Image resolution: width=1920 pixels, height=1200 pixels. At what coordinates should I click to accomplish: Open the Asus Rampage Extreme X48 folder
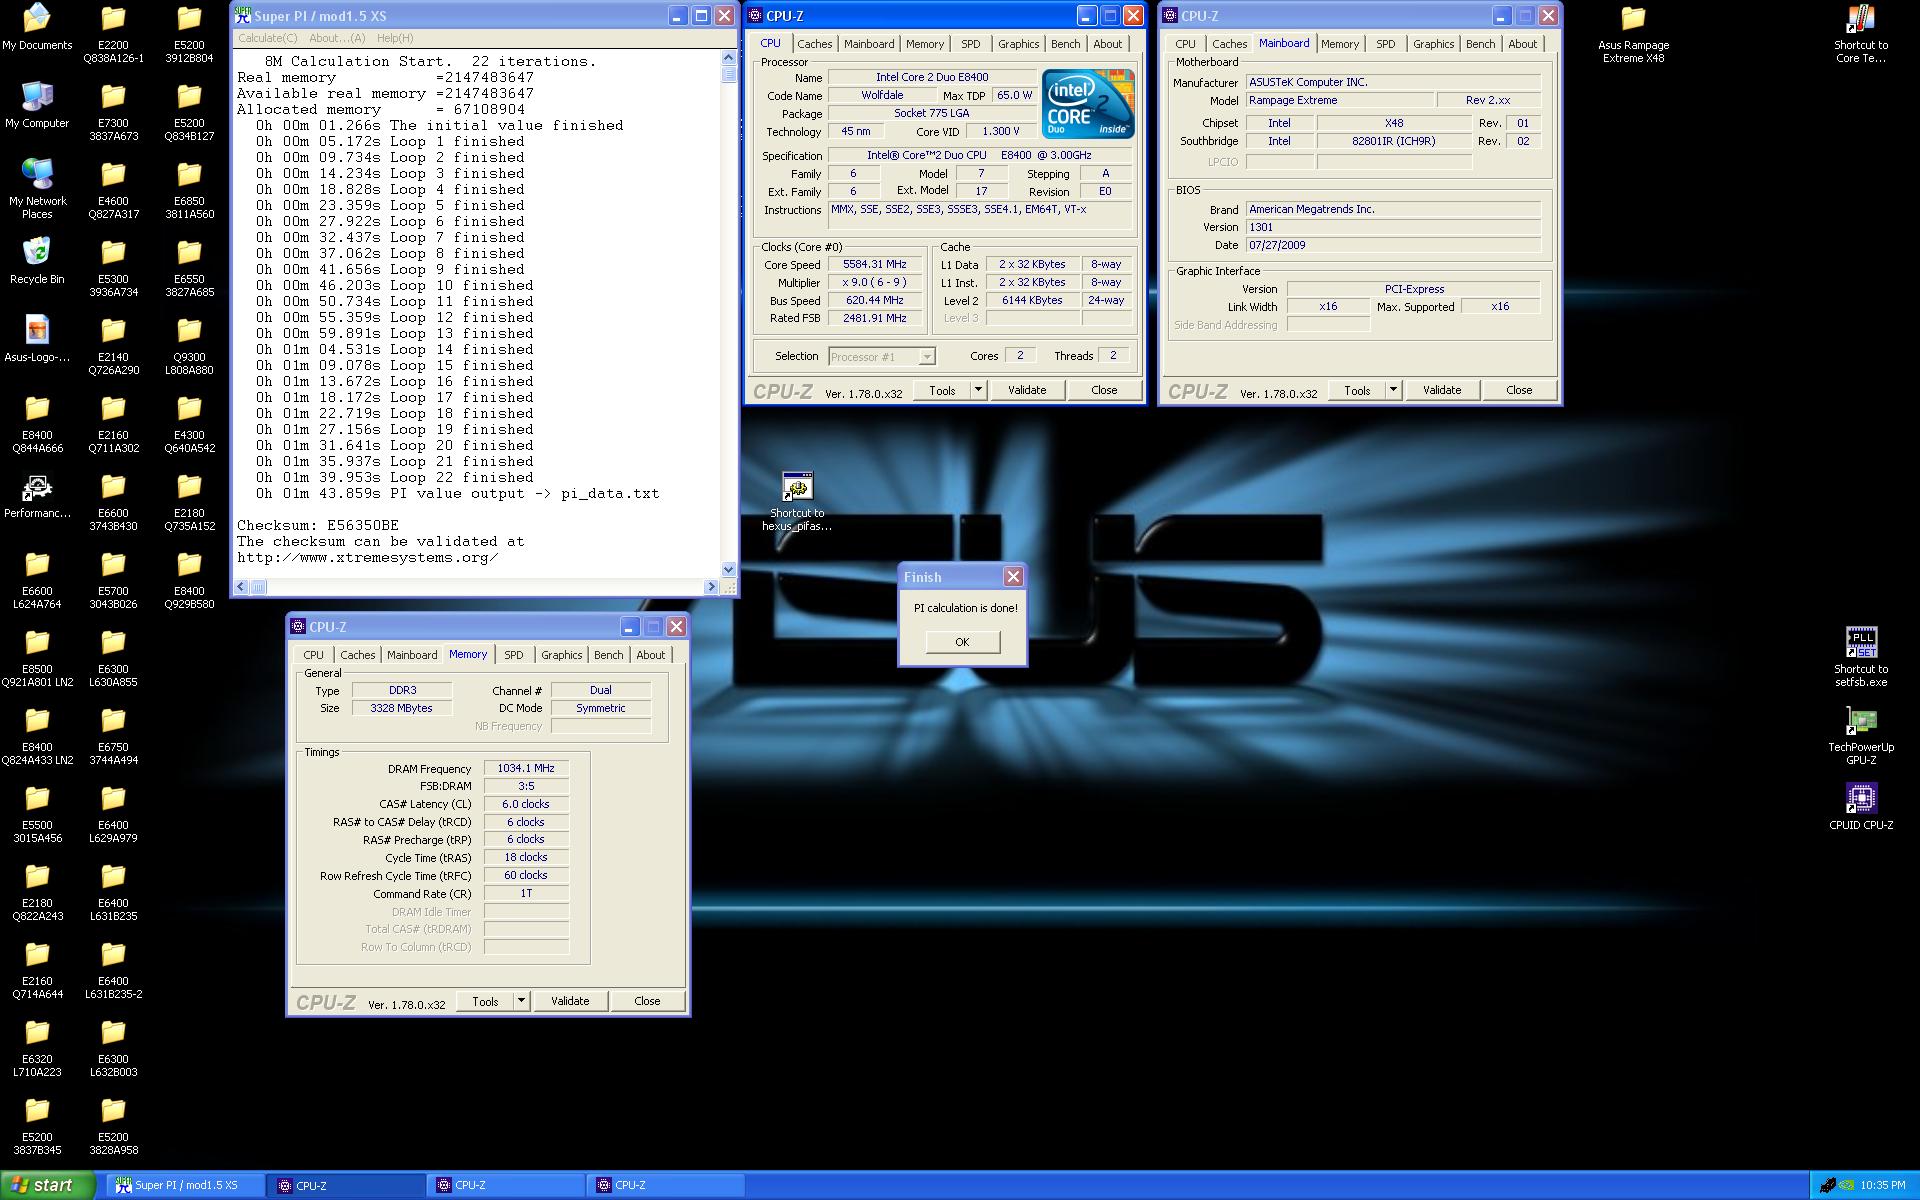point(1633,35)
